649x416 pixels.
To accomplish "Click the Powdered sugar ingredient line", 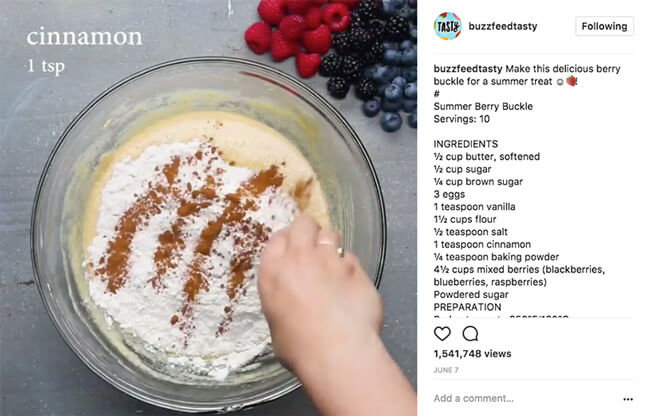I will point(471,295).
